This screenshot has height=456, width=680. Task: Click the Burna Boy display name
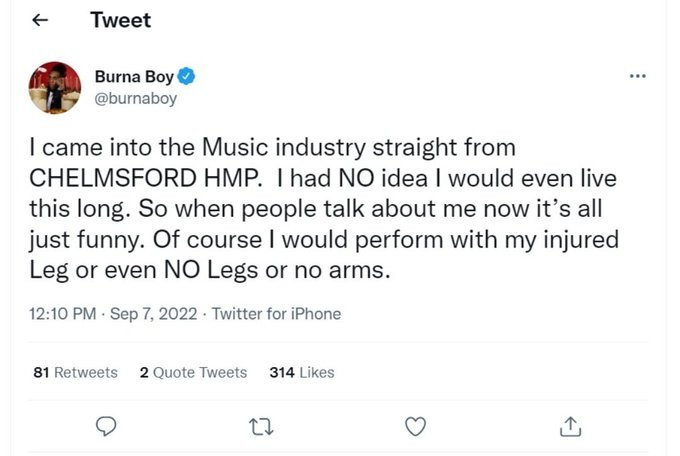(133, 76)
